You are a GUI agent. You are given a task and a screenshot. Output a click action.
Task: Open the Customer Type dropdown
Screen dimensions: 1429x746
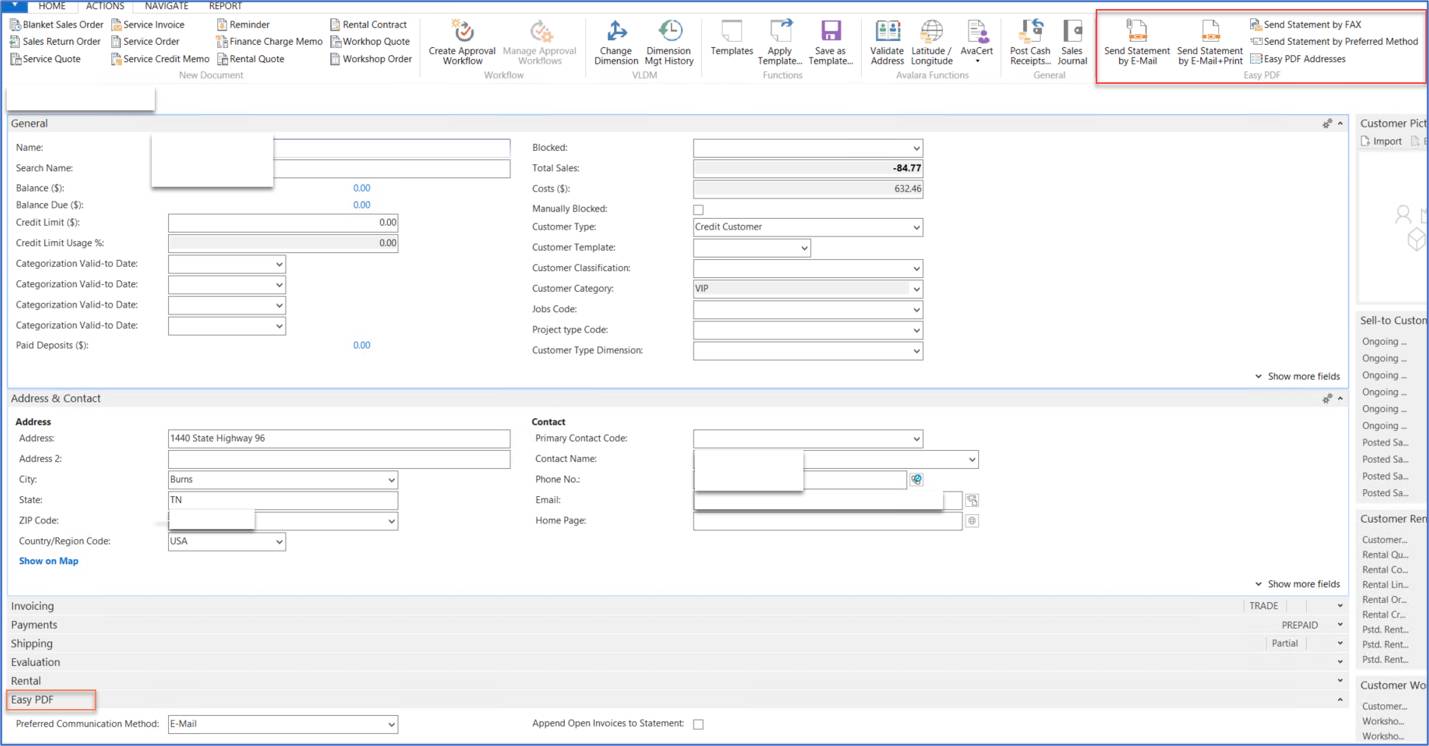(x=916, y=227)
